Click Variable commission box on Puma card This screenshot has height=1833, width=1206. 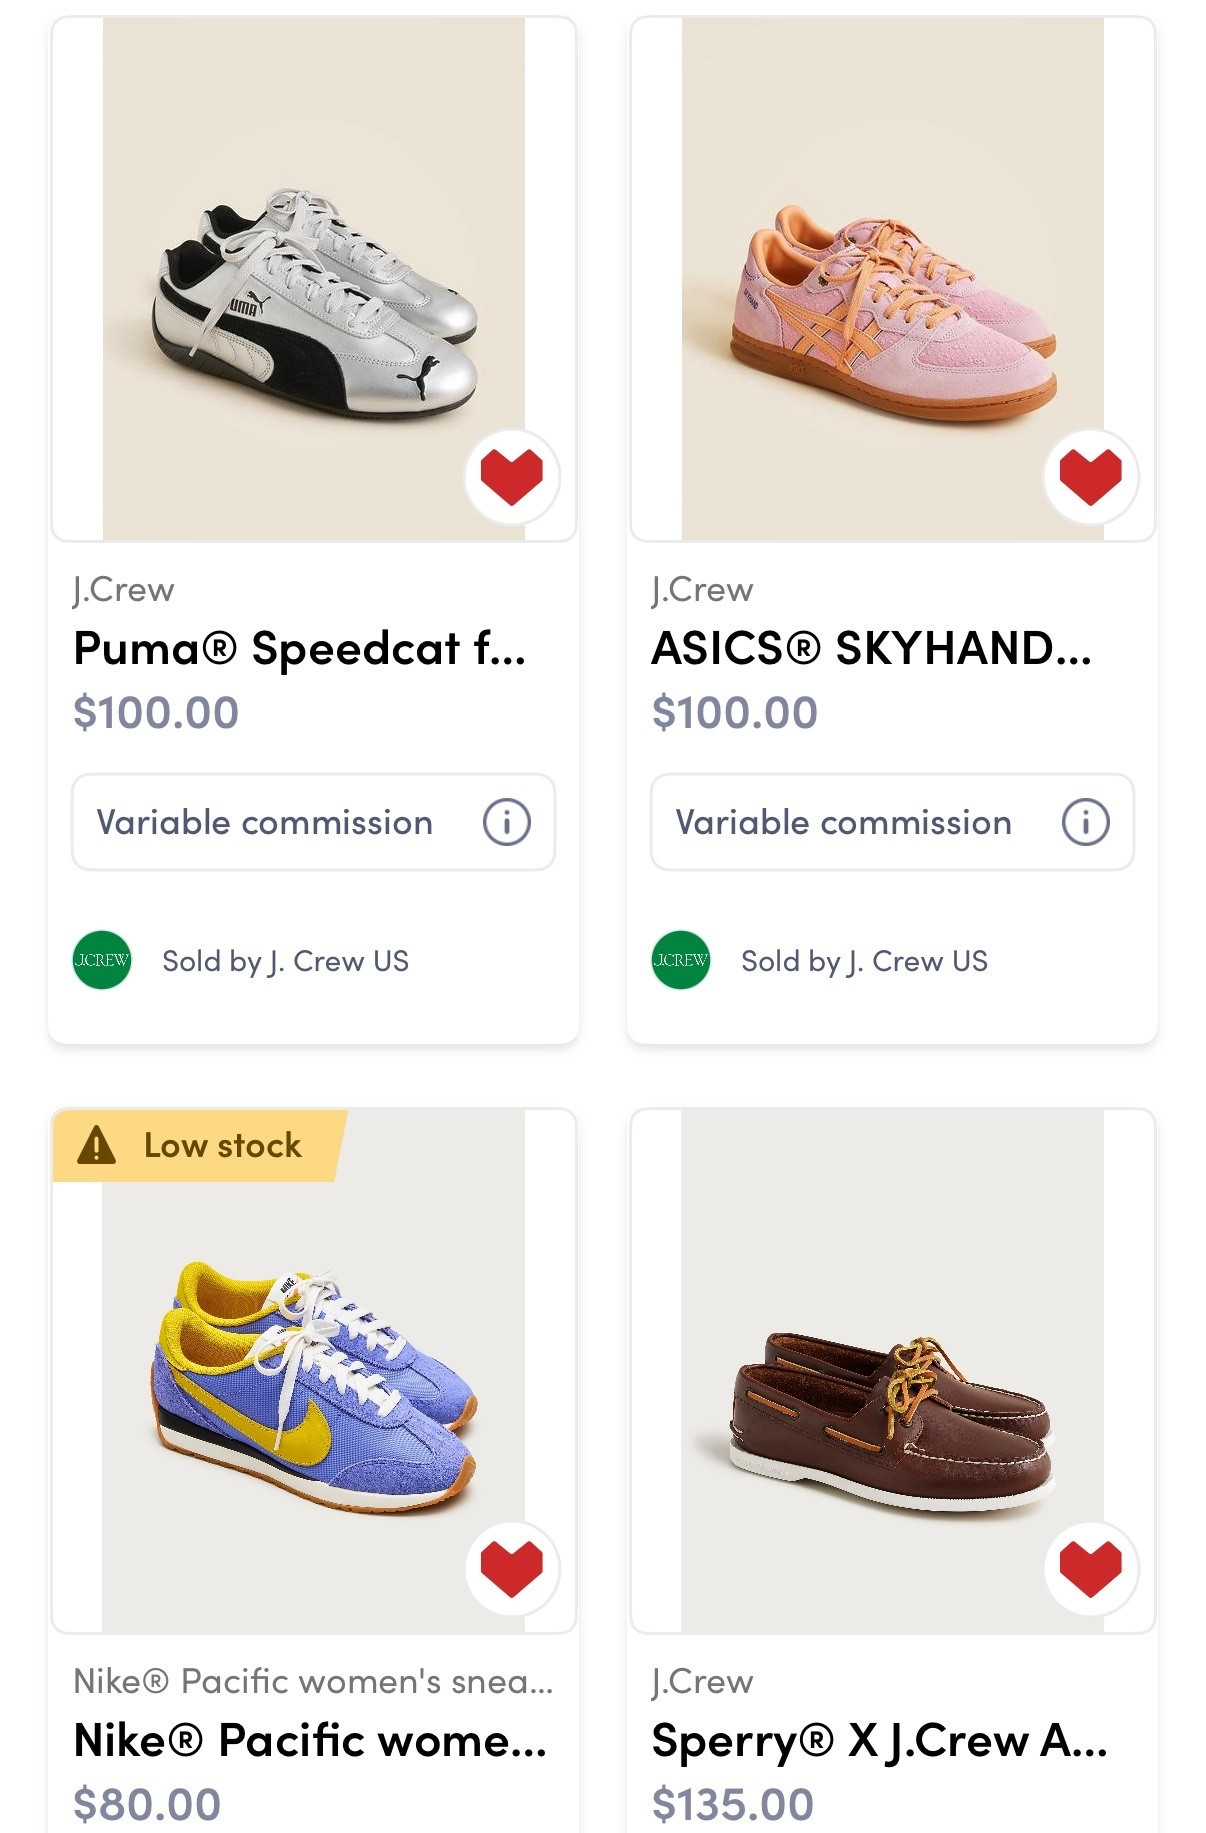265,822
